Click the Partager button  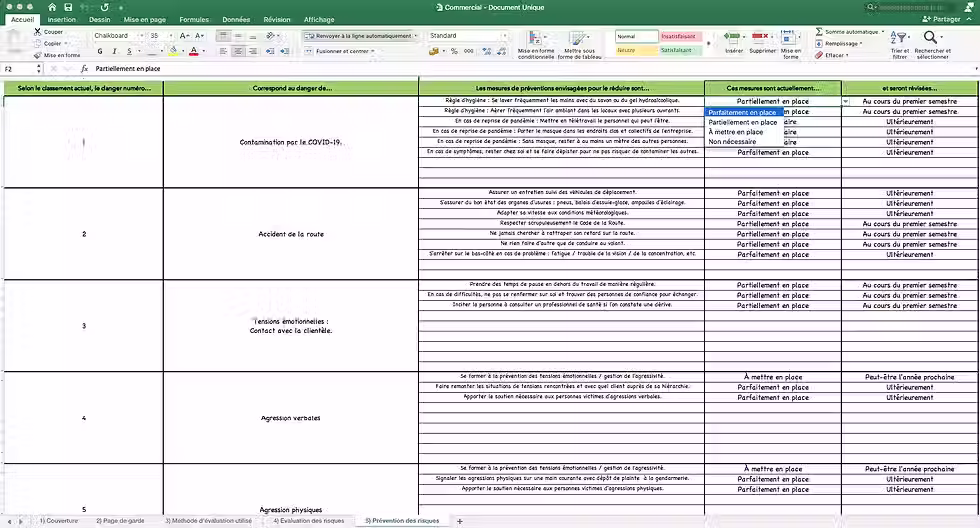tap(941, 19)
